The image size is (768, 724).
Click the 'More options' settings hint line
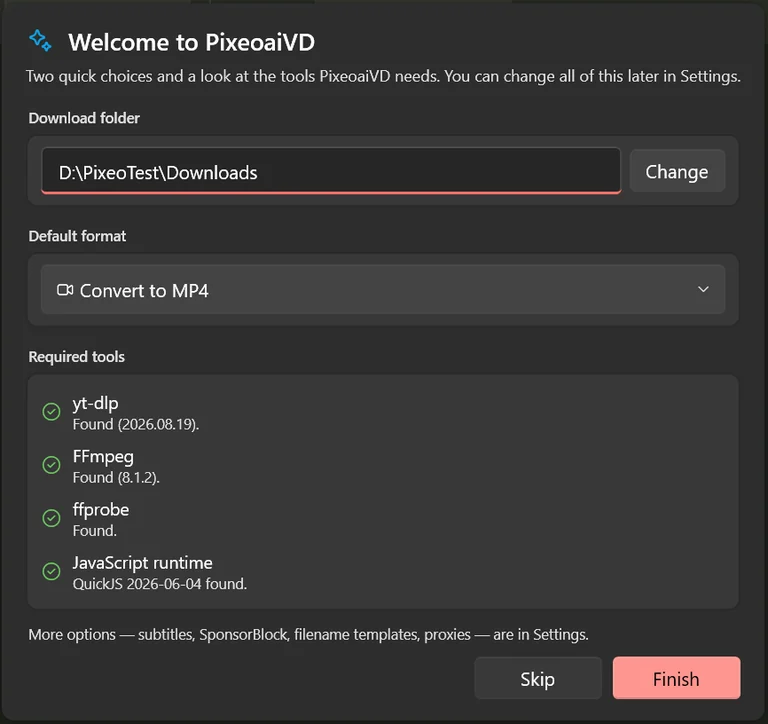309,635
